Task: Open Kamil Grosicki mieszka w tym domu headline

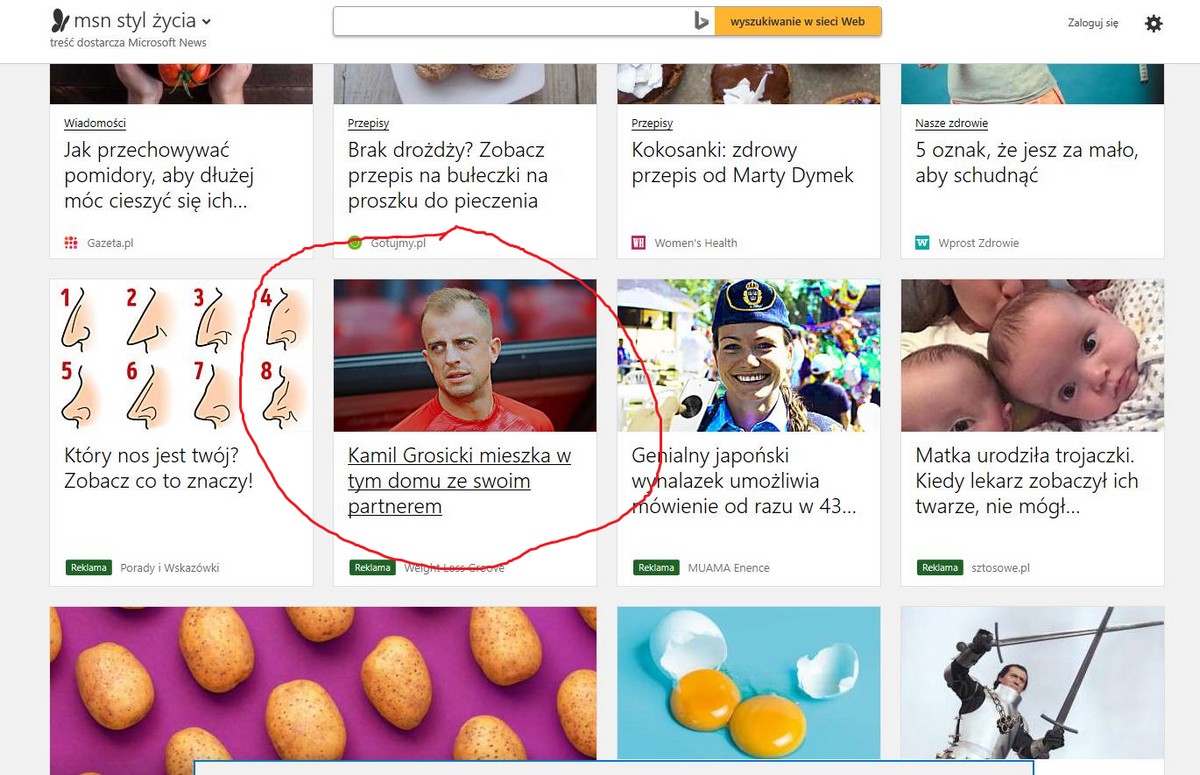Action: pyautogui.click(x=460, y=481)
